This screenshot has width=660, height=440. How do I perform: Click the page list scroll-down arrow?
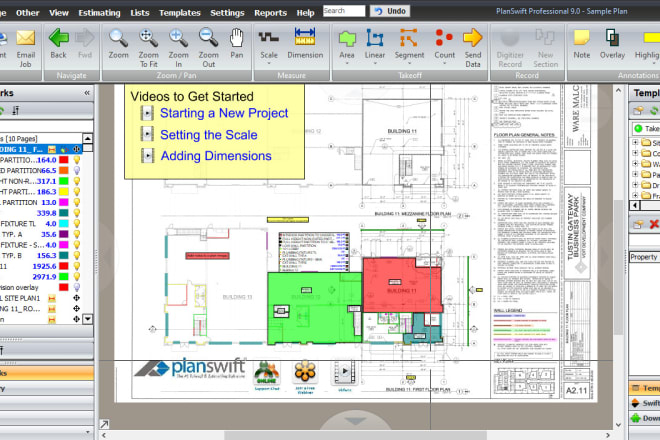click(88, 319)
